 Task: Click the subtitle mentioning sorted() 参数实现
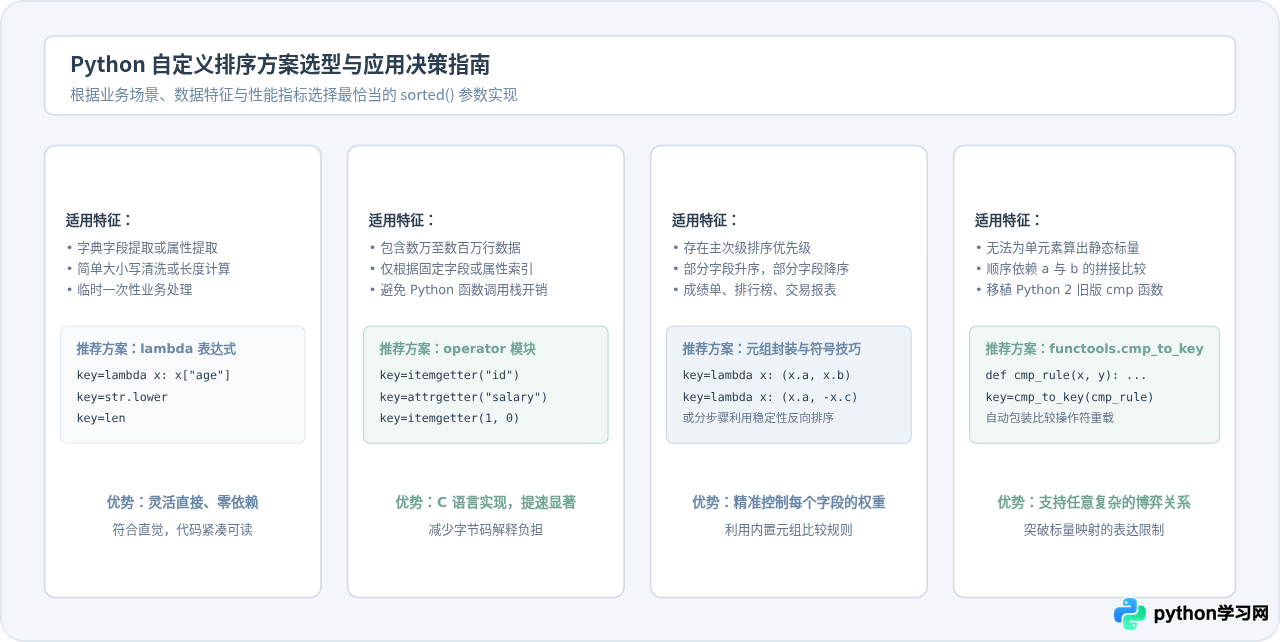(x=293, y=95)
